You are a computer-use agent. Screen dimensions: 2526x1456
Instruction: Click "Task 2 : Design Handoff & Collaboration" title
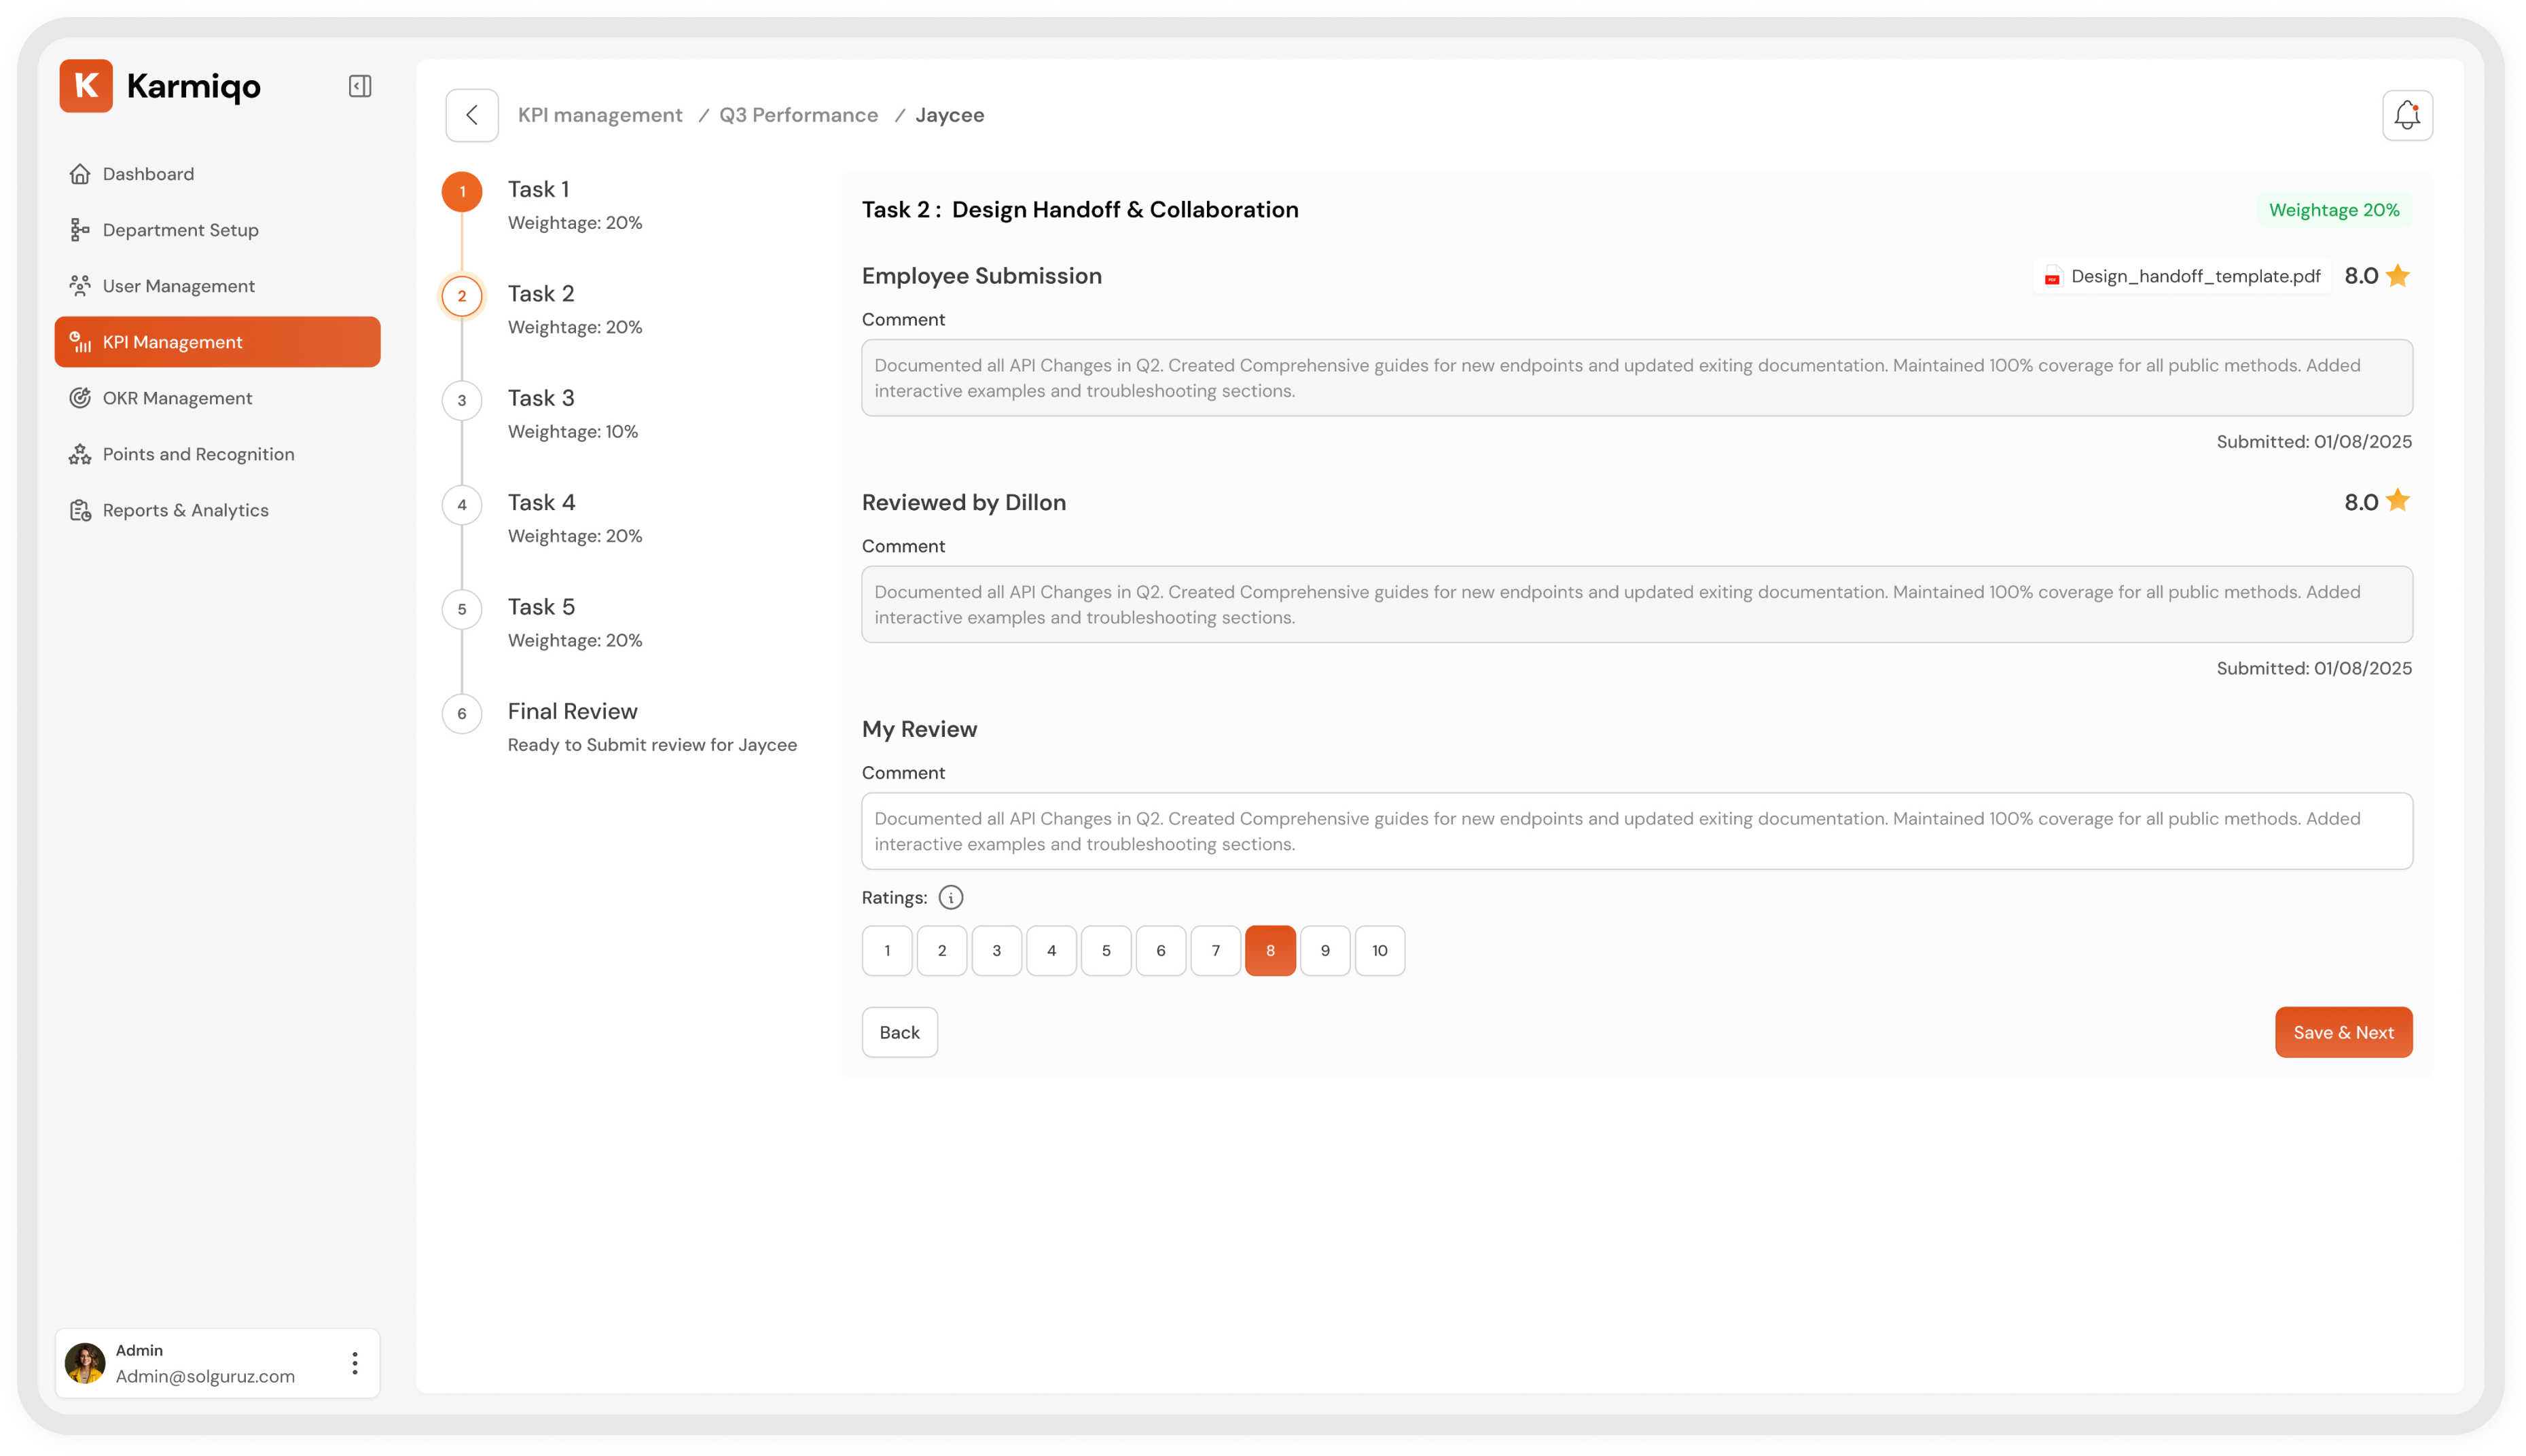(1080, 210)
